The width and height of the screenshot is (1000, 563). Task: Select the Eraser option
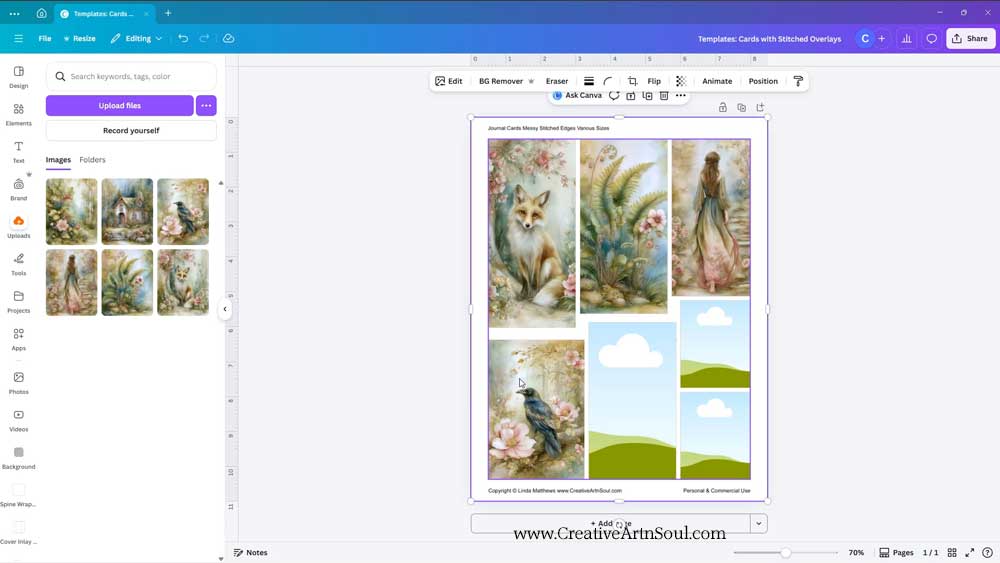point(557,81)
